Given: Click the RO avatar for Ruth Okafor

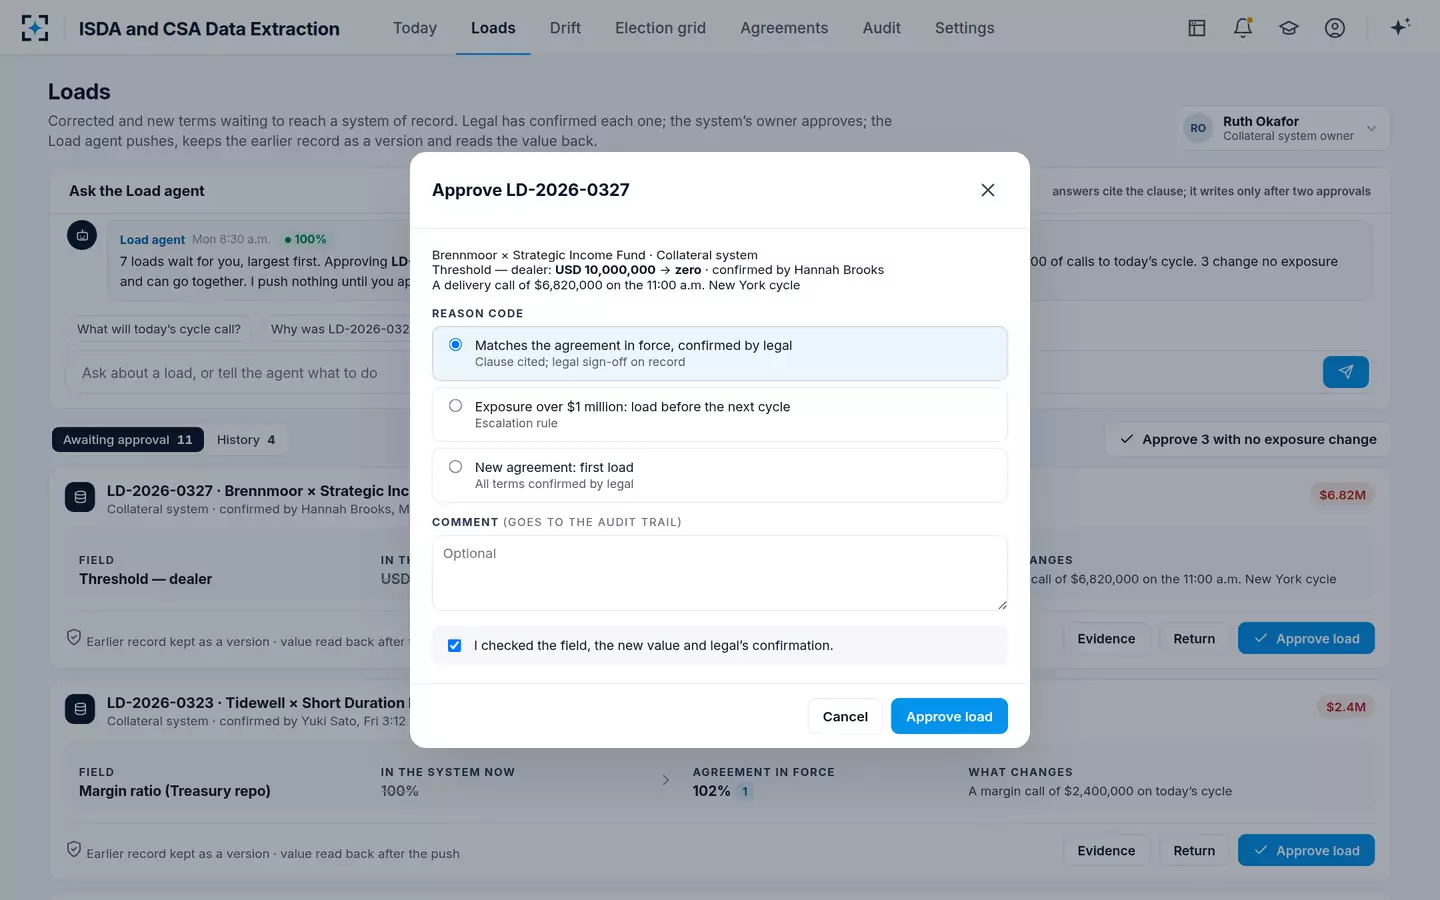Looking at the screenshot, I should (1198, 128).
